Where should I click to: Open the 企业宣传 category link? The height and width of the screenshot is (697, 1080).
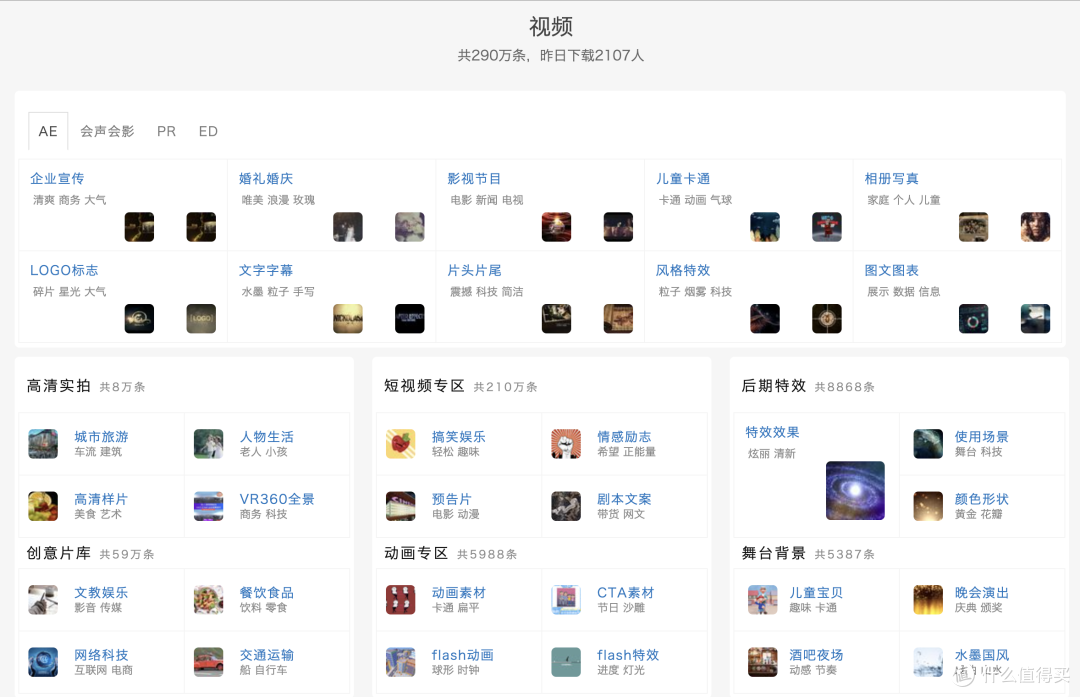coord(57,178)
